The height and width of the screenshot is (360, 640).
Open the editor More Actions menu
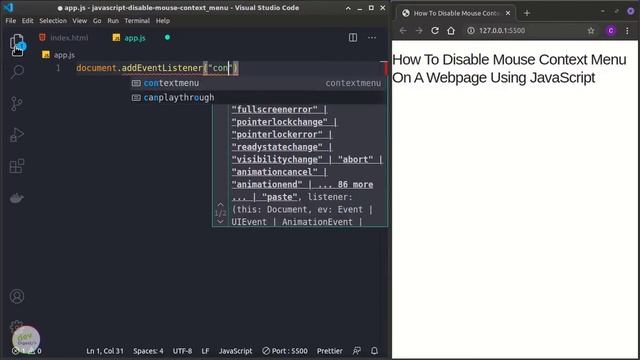pyautogui.click(x=372, y=38)
